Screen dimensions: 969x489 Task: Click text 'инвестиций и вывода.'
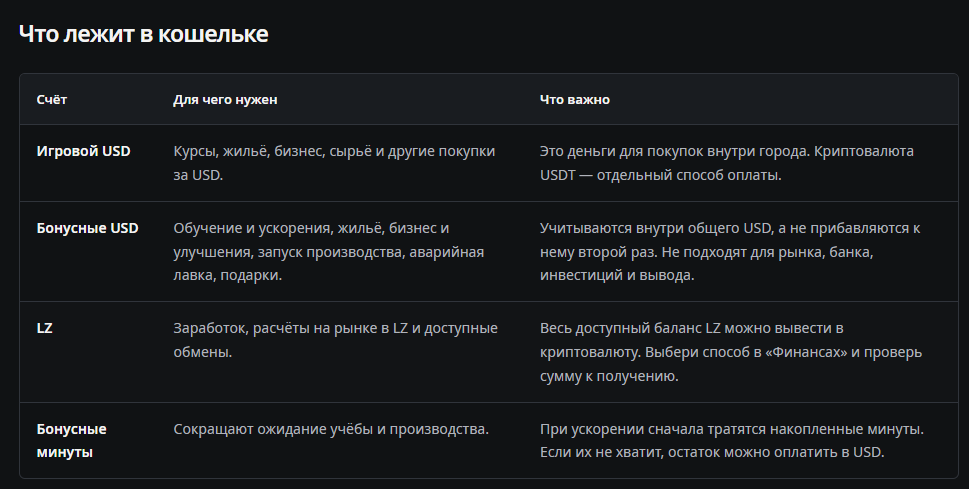click(x=617, y=276)
